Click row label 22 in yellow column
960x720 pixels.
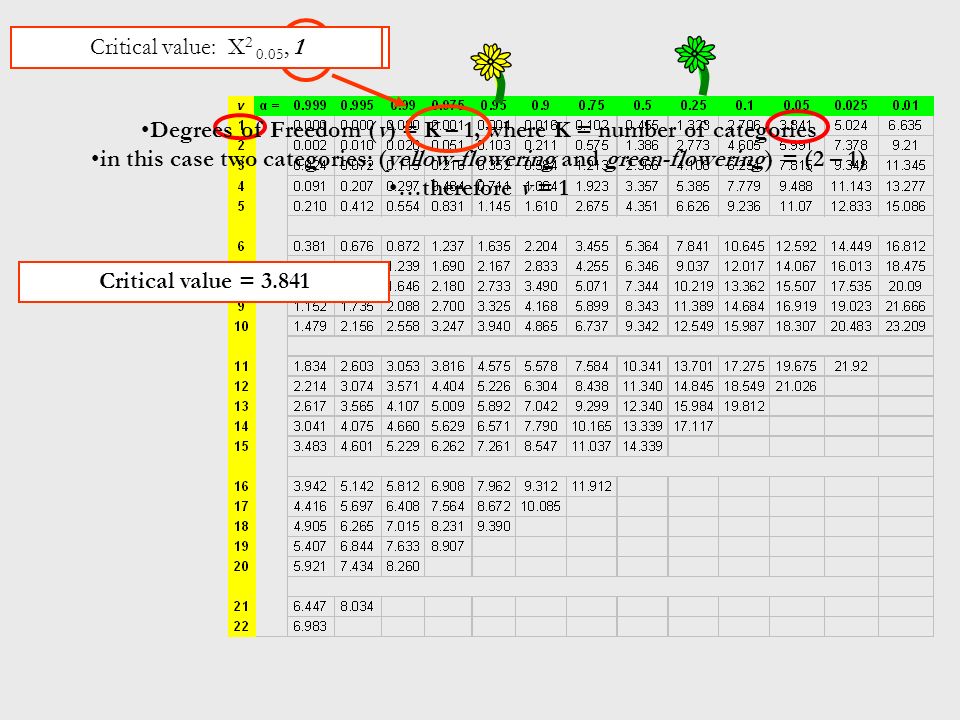tap(241, 626)
